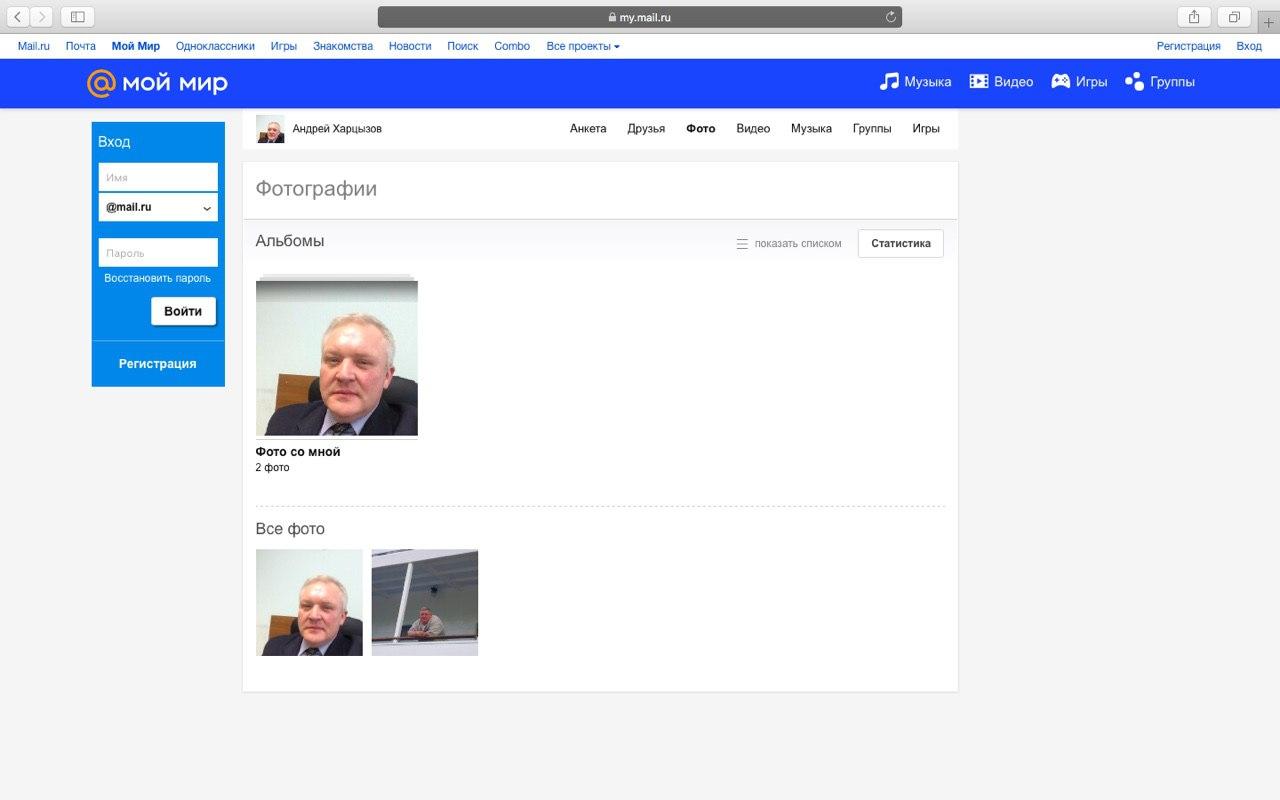Open Поиск in the top bar

click(x=463, y=46)
